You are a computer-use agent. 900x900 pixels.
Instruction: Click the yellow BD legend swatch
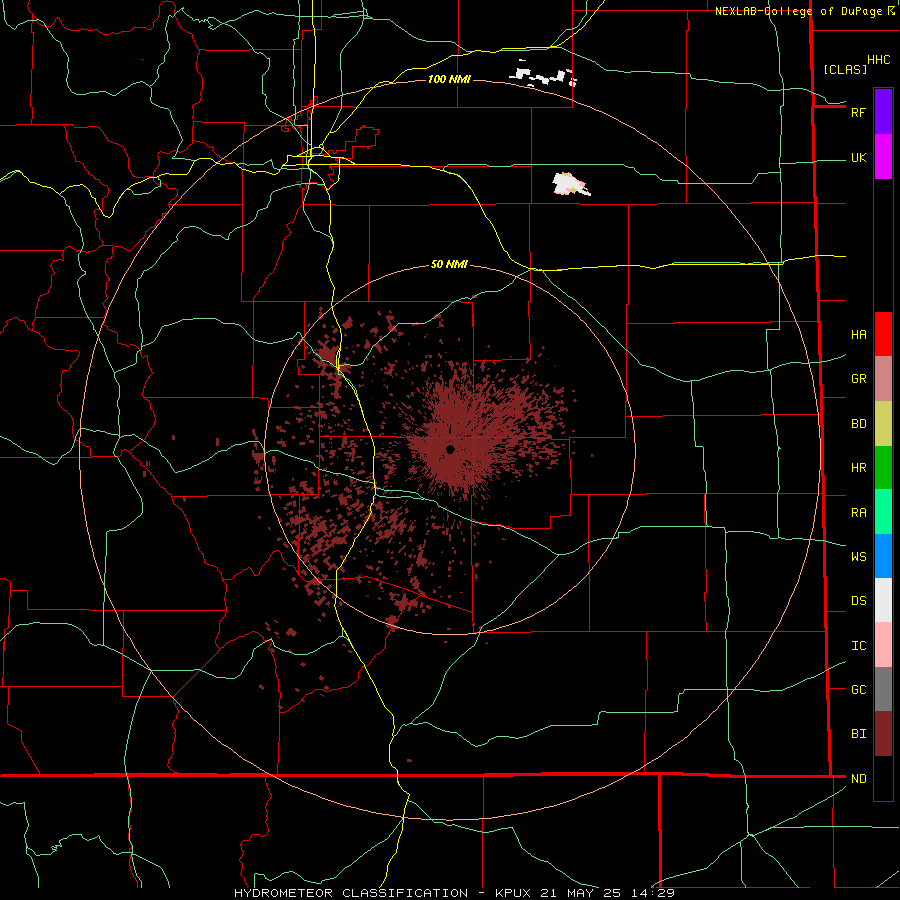click(883, 424)
